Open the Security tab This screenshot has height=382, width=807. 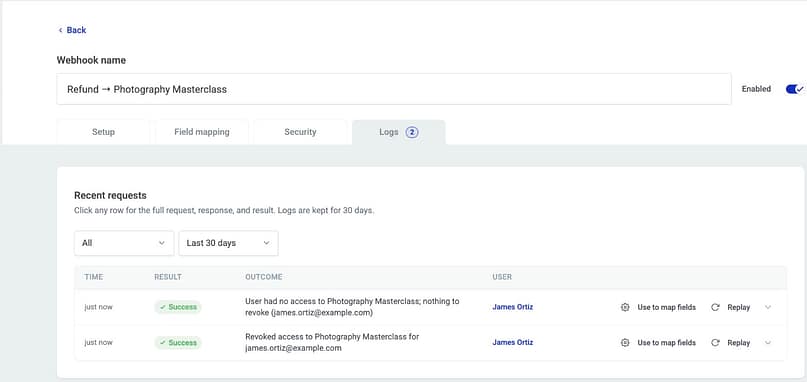[300, 132]
